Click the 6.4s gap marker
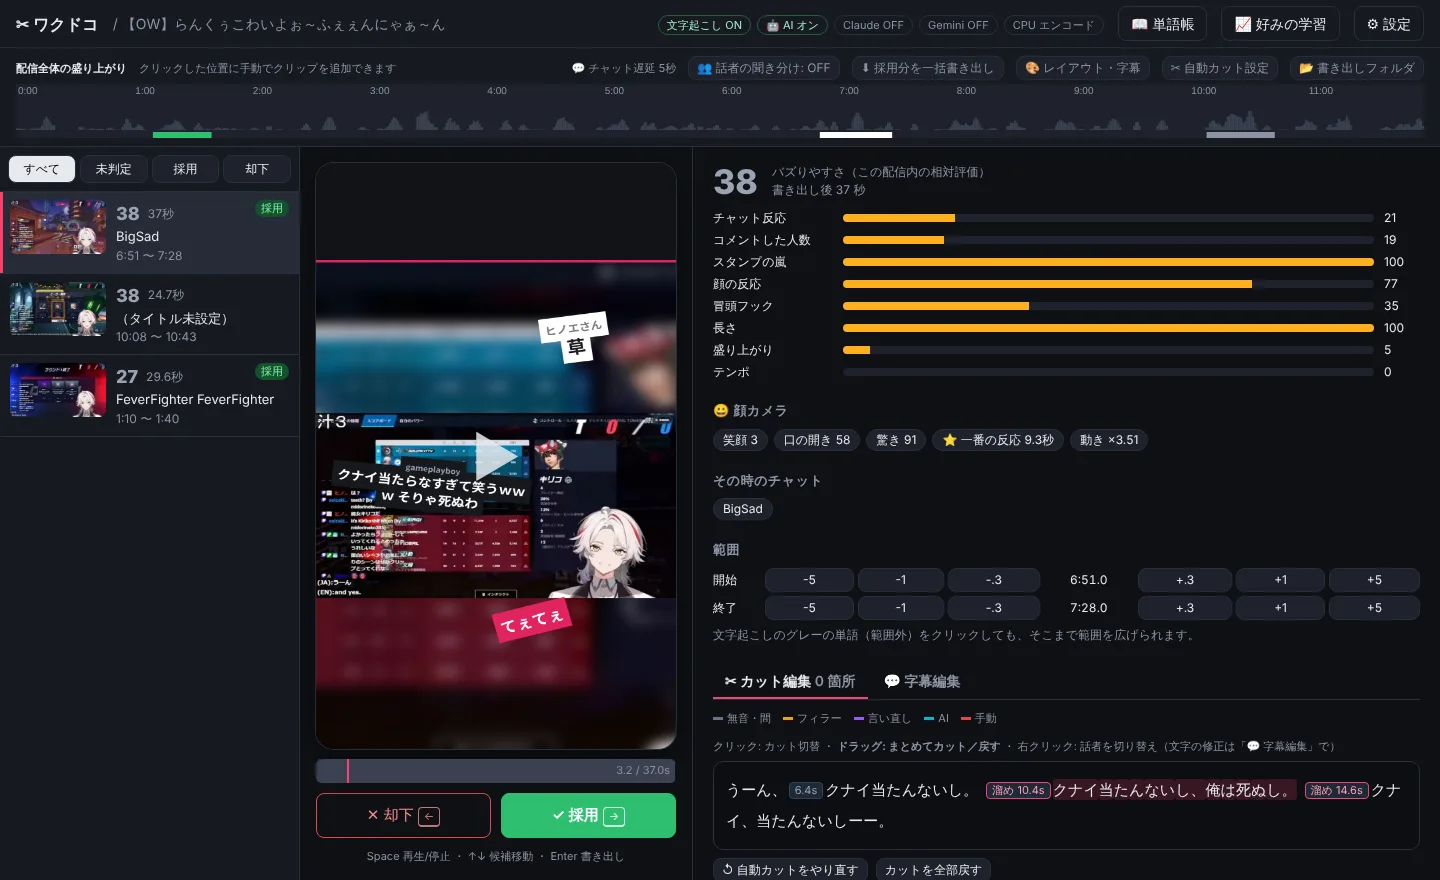 pos(806,790)
